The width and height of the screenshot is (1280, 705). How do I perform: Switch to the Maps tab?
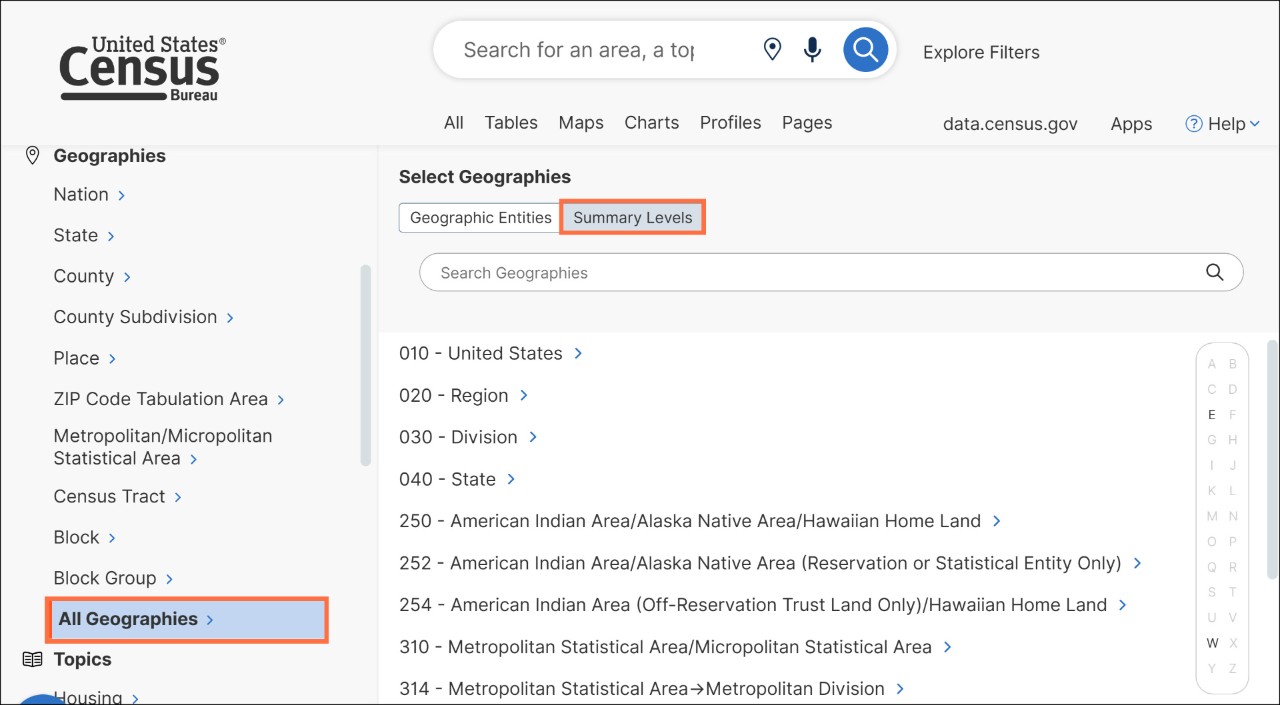click(581, 122)
